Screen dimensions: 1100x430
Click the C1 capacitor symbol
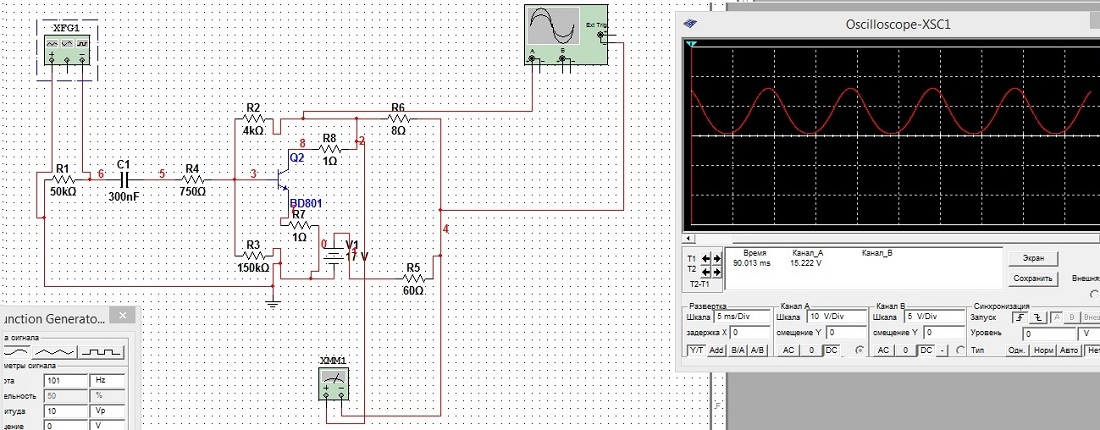125,178
